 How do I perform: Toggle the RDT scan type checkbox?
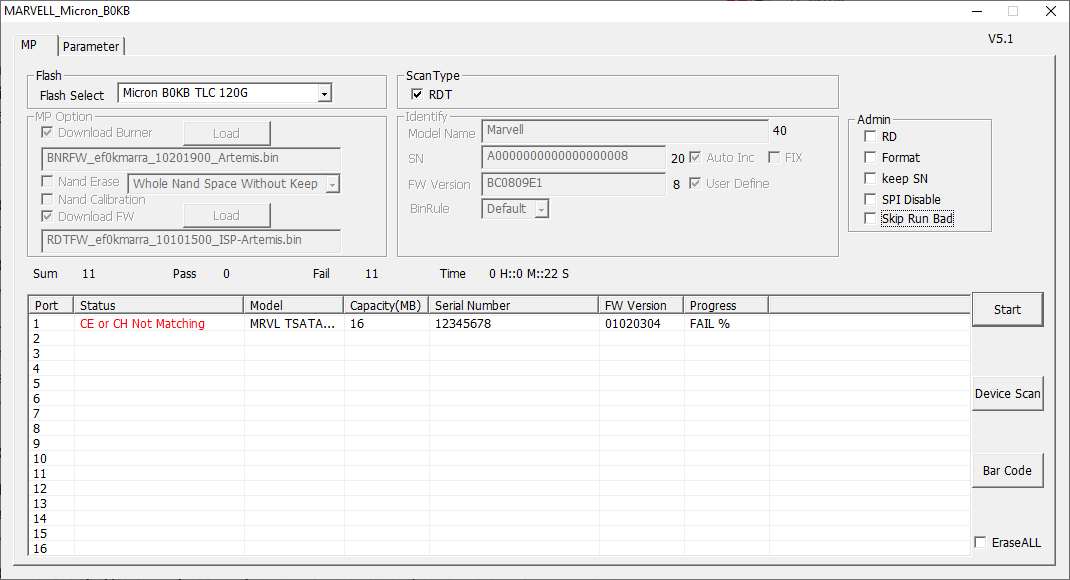pyautogui.click(x=417, y=94)
